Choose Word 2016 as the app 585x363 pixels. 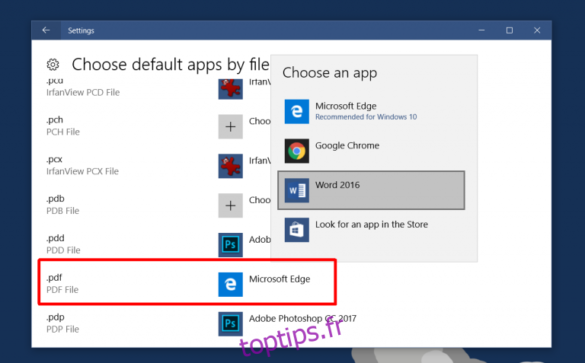click(x=371, y=190)
